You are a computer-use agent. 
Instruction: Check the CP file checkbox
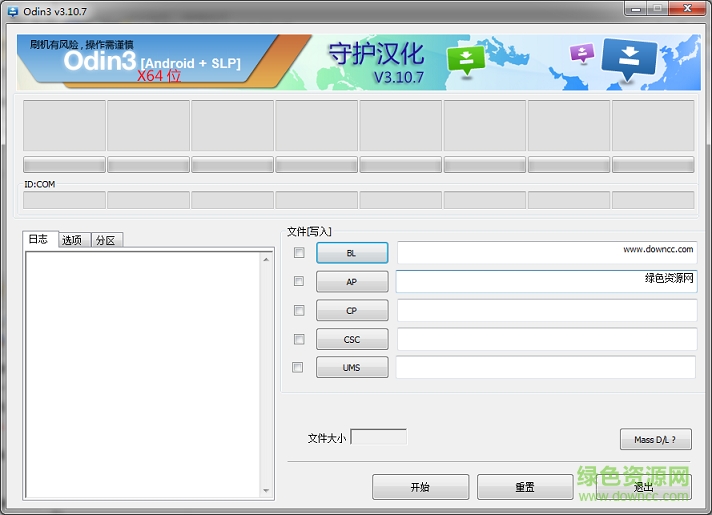[299, 310]
